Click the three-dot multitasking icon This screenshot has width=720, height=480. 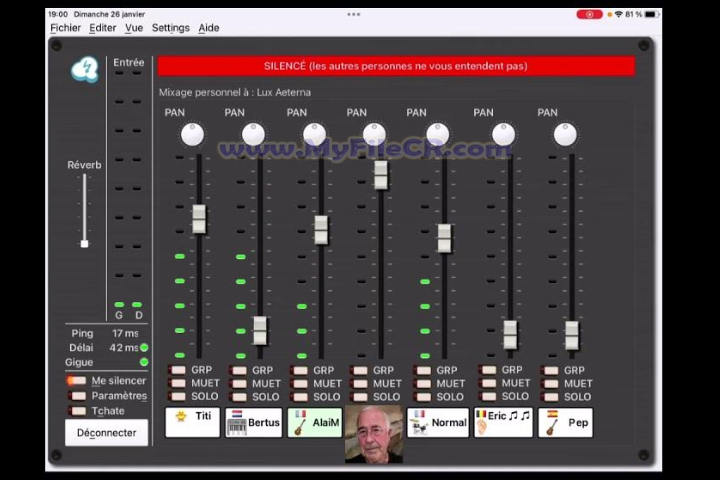(354, 14)
